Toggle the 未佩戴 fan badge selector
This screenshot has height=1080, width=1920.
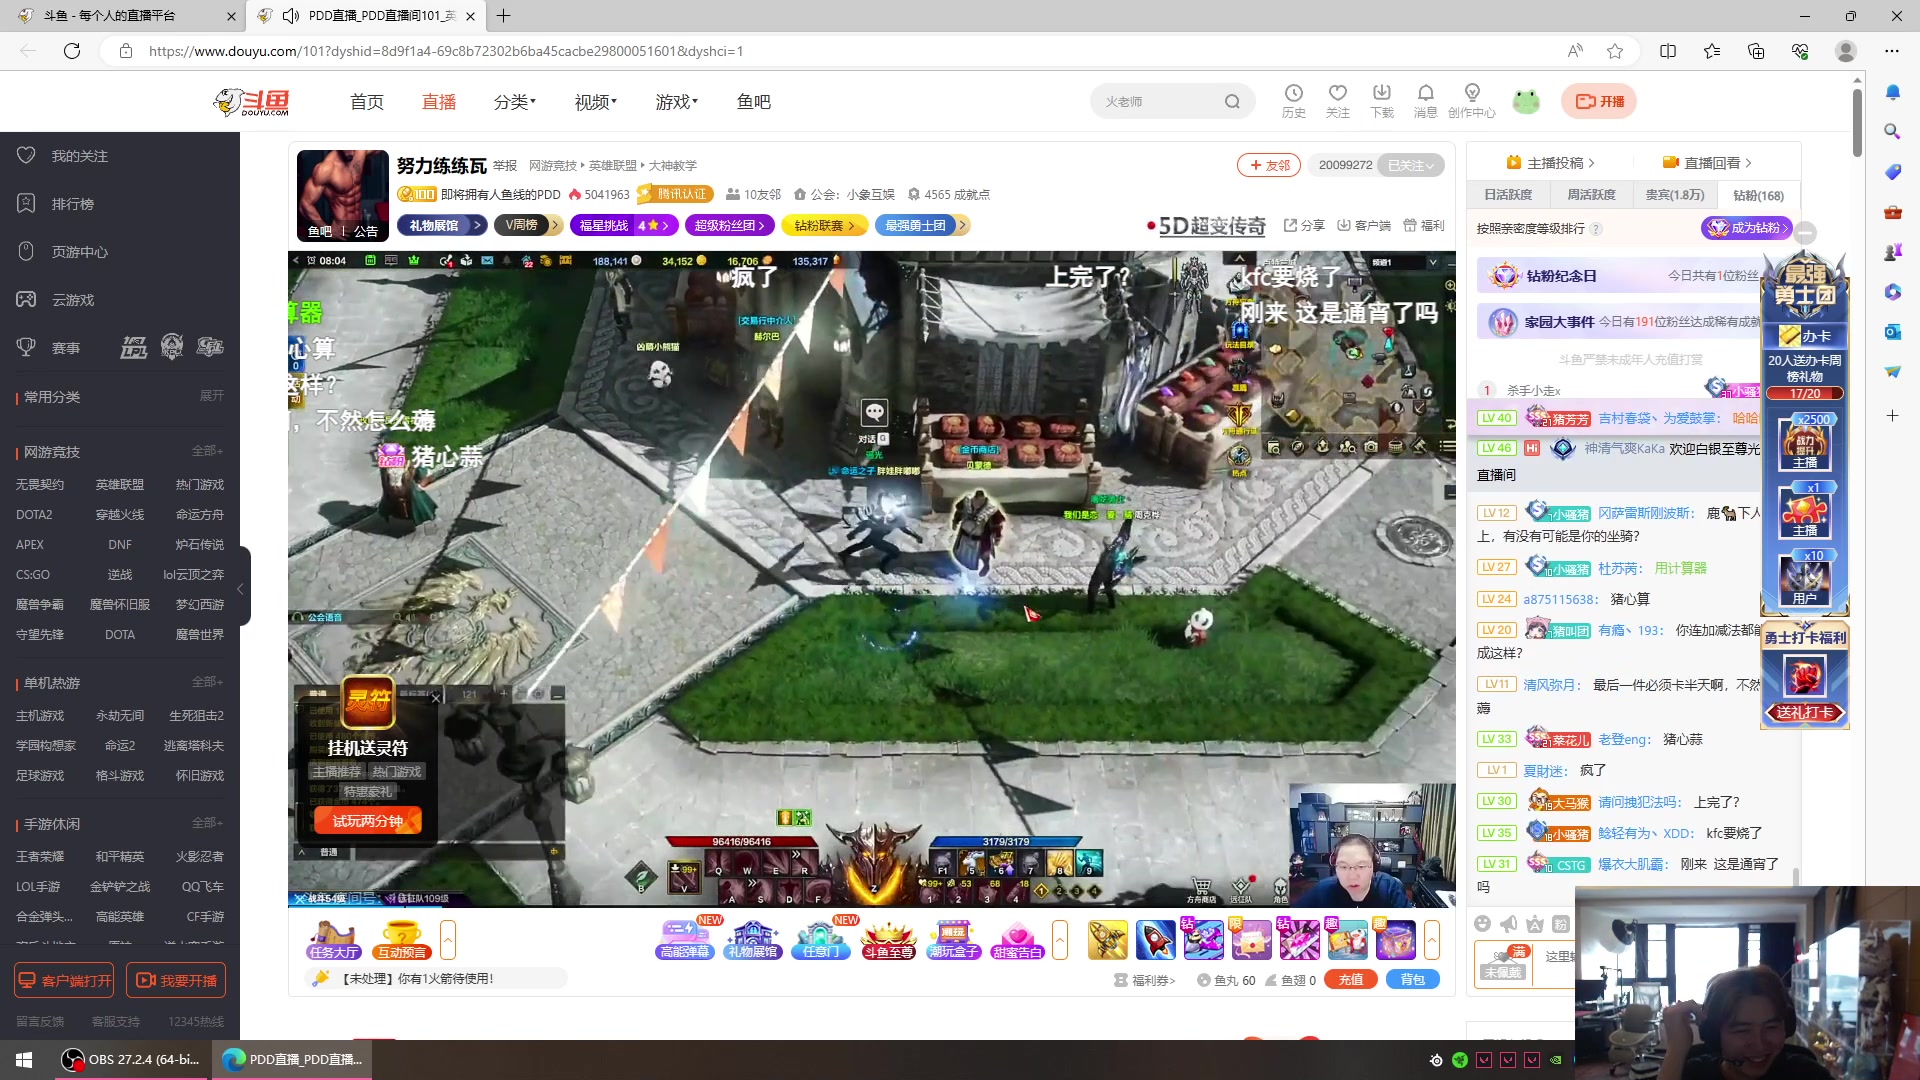1503,967
